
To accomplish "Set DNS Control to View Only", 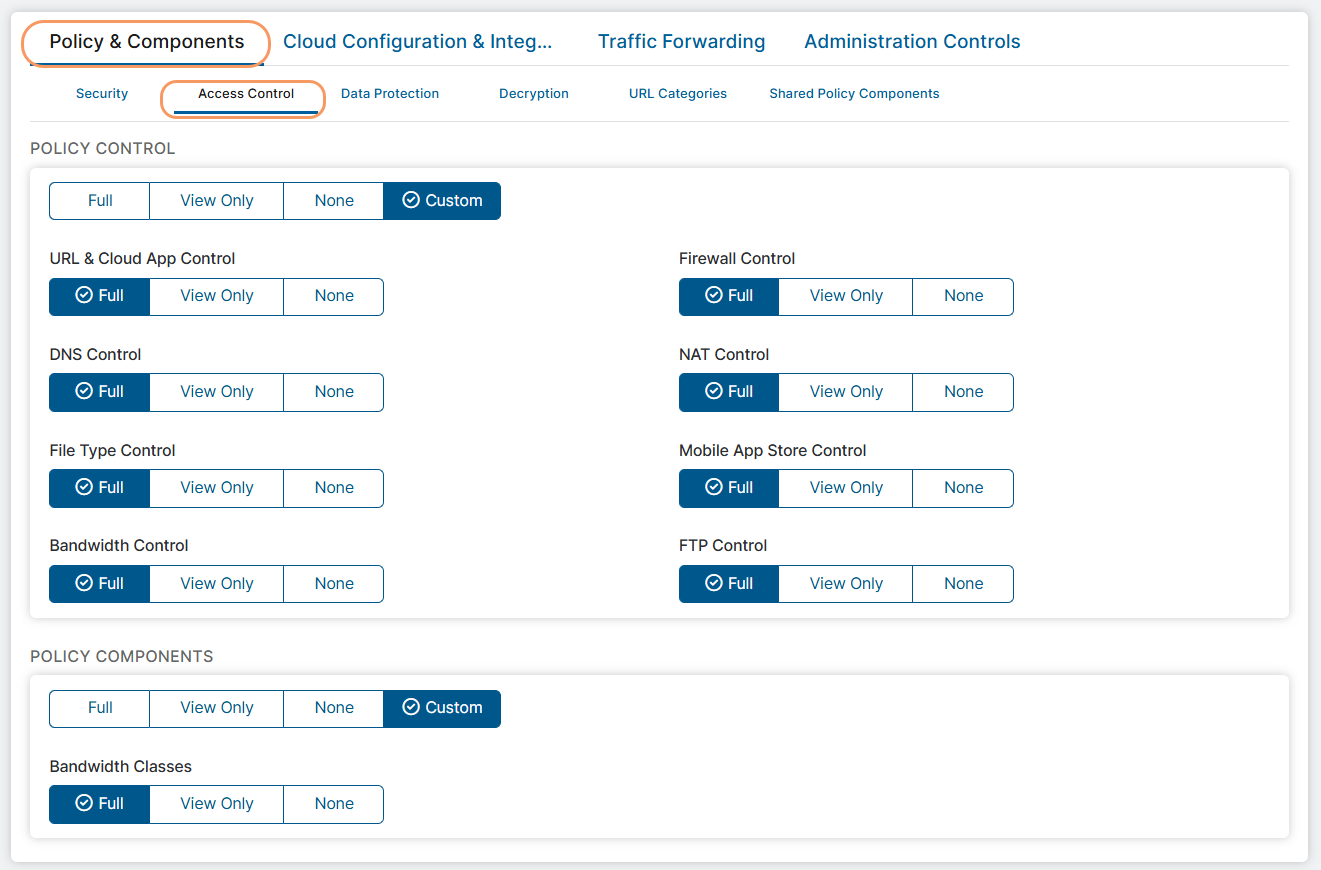I will (x=217, y=392).
